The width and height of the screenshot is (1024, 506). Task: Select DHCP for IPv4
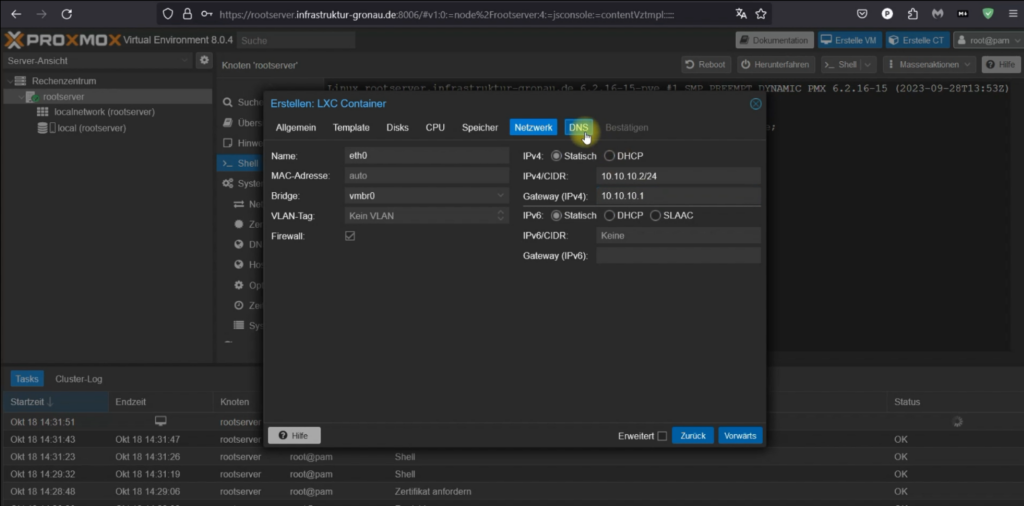[610, 156]
